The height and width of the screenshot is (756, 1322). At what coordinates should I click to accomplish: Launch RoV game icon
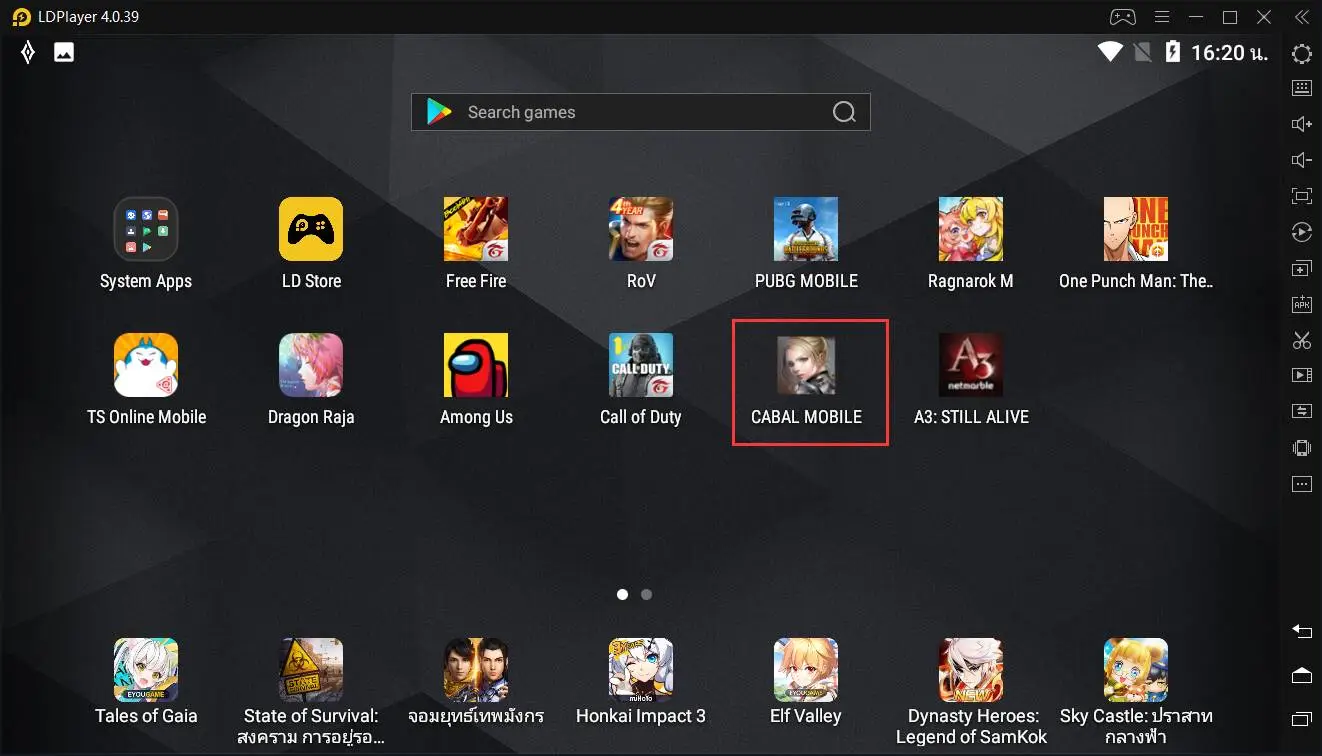pos(641,229)
